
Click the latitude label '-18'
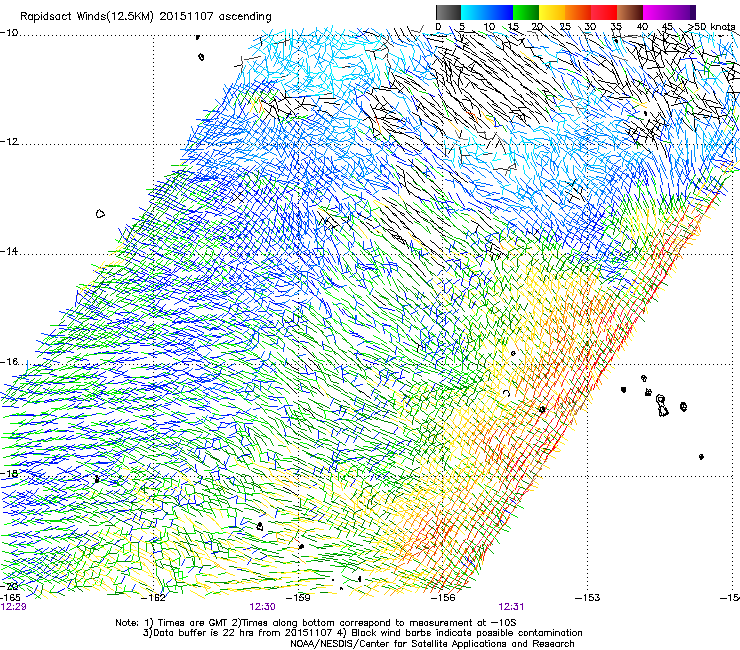(9, 473)
